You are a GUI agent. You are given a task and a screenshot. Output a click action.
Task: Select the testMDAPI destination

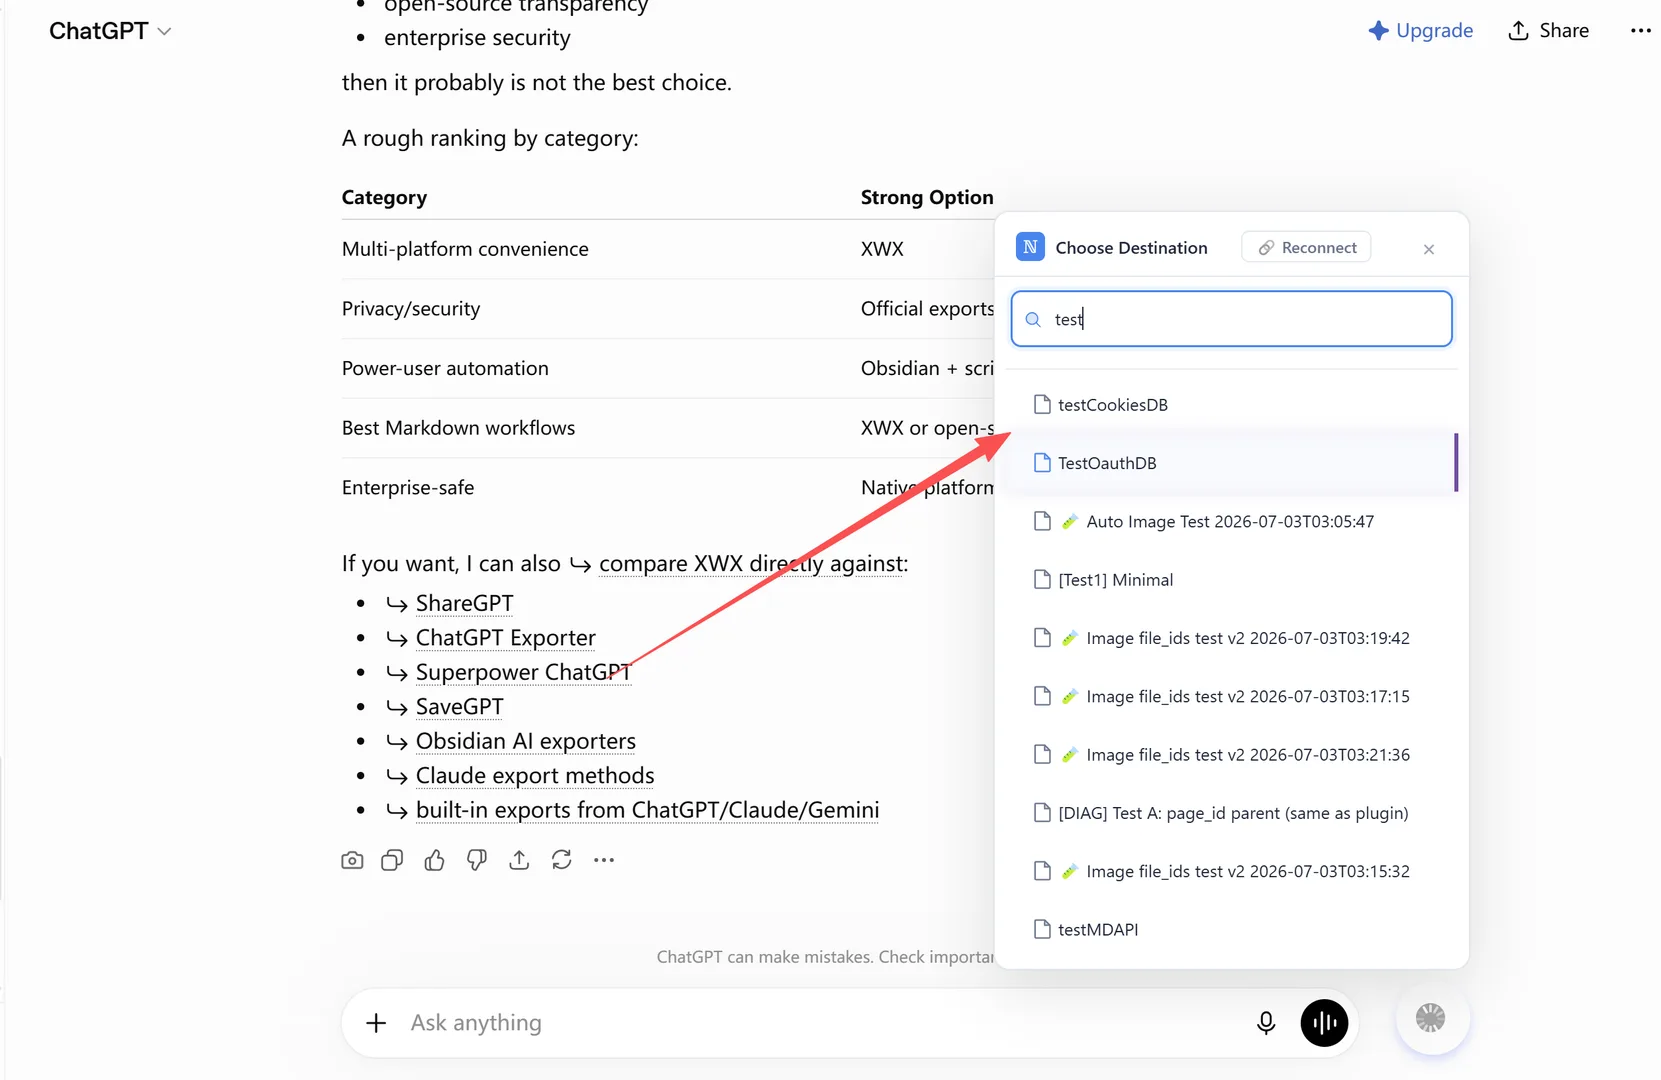(1231, 930)
